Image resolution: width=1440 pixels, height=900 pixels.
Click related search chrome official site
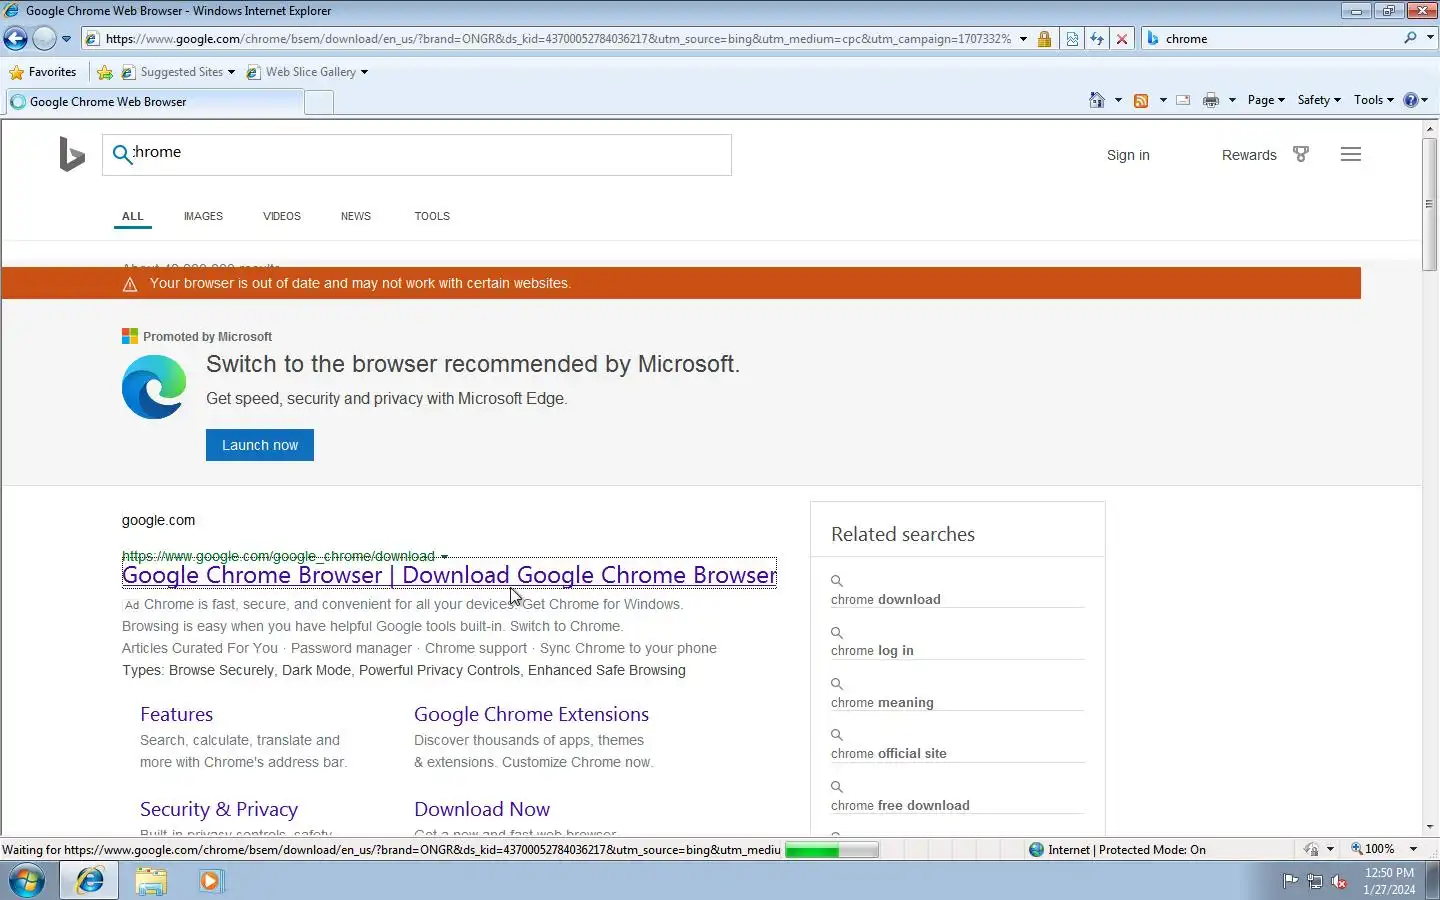(889, 753)
